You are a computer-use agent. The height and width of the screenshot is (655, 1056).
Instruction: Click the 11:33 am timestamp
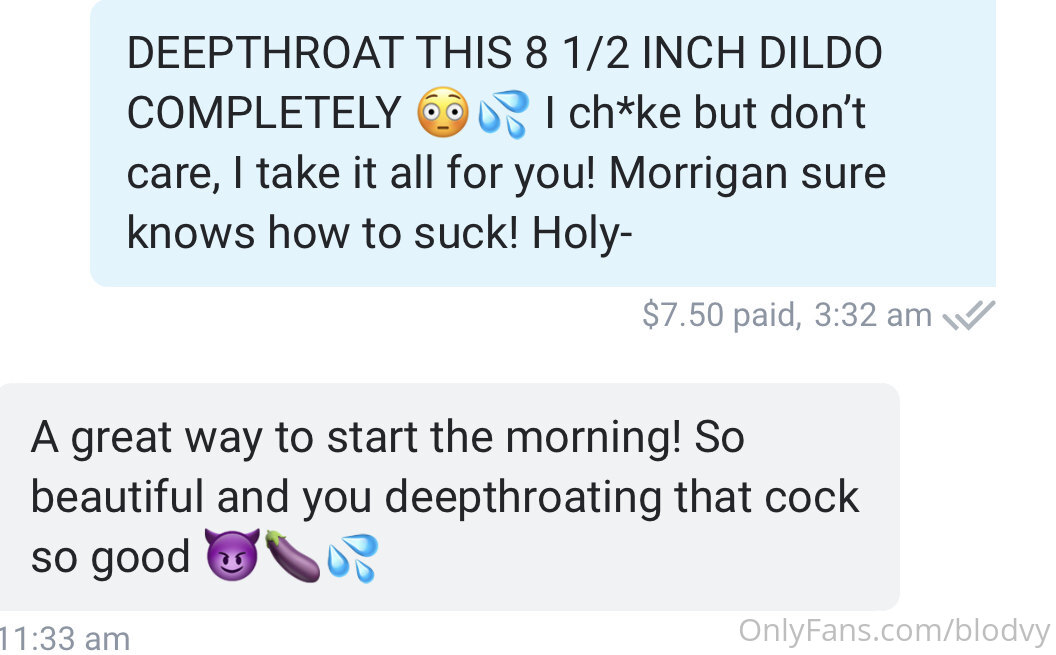65,639
